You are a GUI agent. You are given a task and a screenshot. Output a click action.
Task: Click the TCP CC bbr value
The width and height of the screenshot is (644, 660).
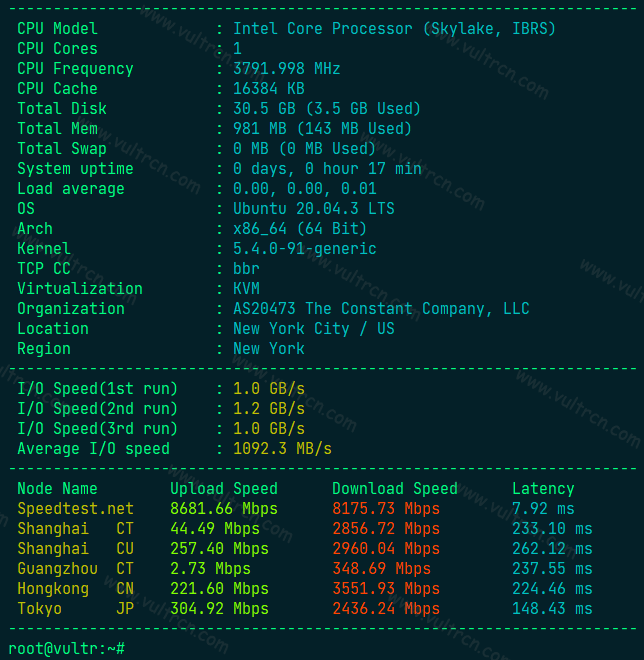pyautogui.click(x=246, y=269)
